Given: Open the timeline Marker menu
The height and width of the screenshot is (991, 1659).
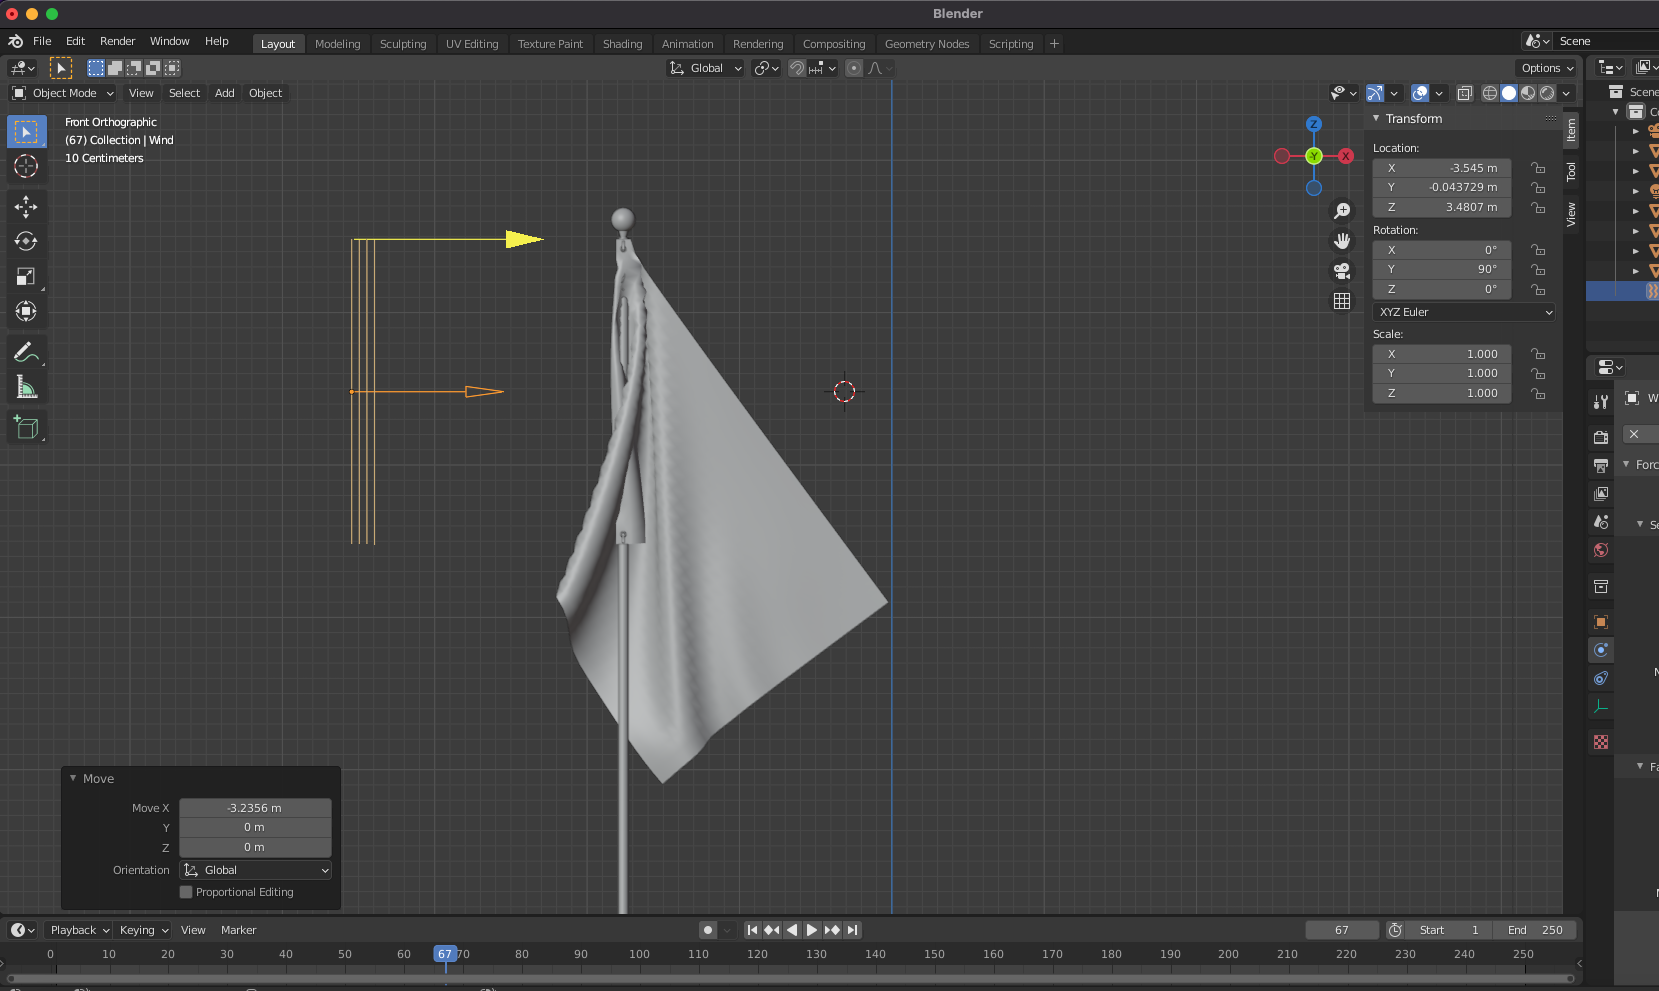Looking at the screenshot, I should tap(238, 930).
